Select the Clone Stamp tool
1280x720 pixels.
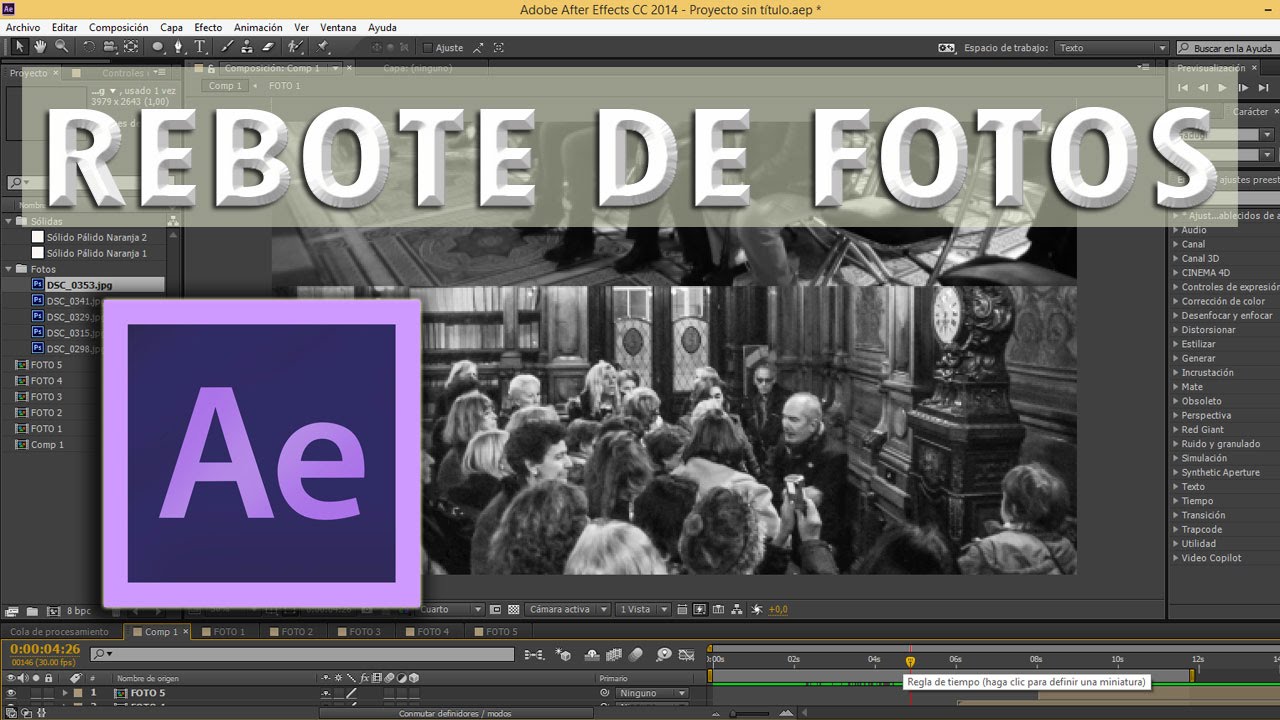pos(247,47)
